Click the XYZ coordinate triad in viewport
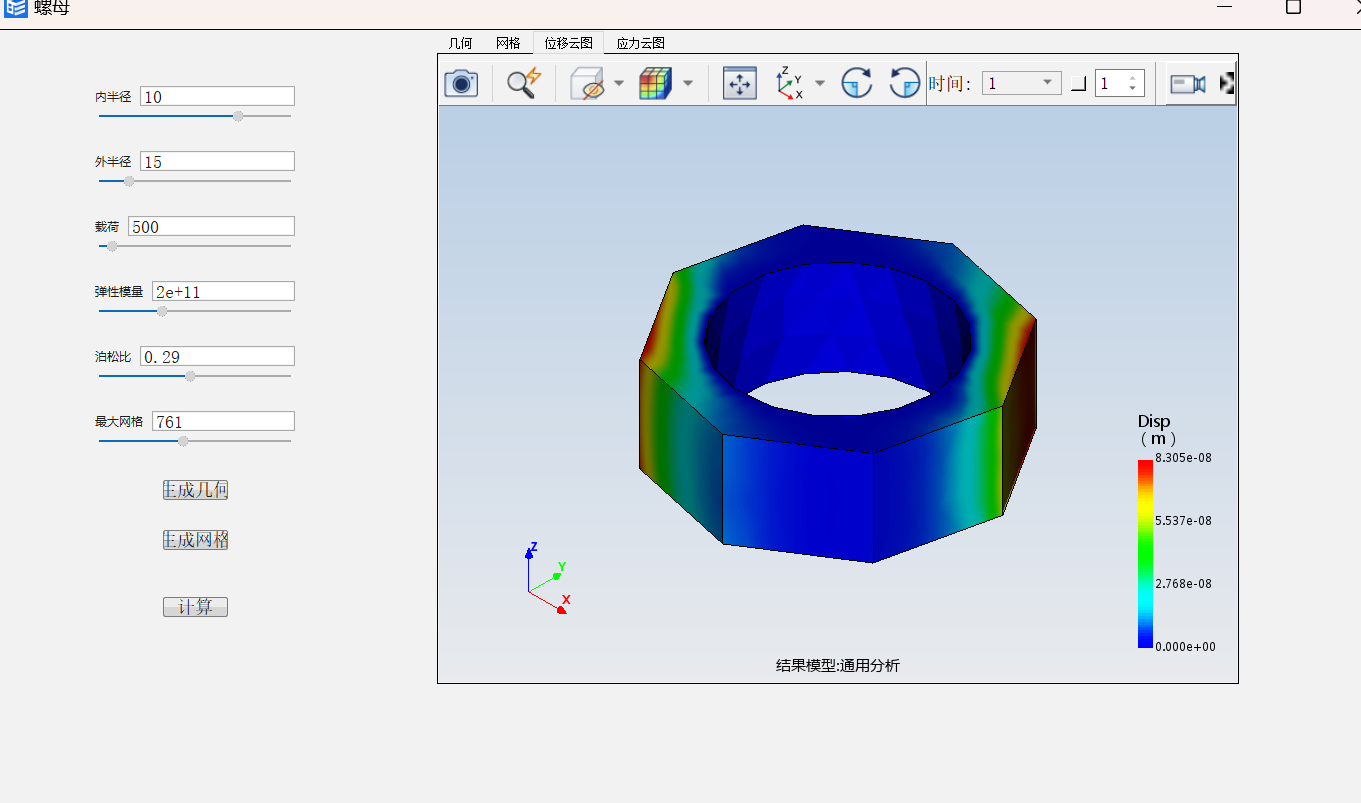 click(x=547, y=578)
